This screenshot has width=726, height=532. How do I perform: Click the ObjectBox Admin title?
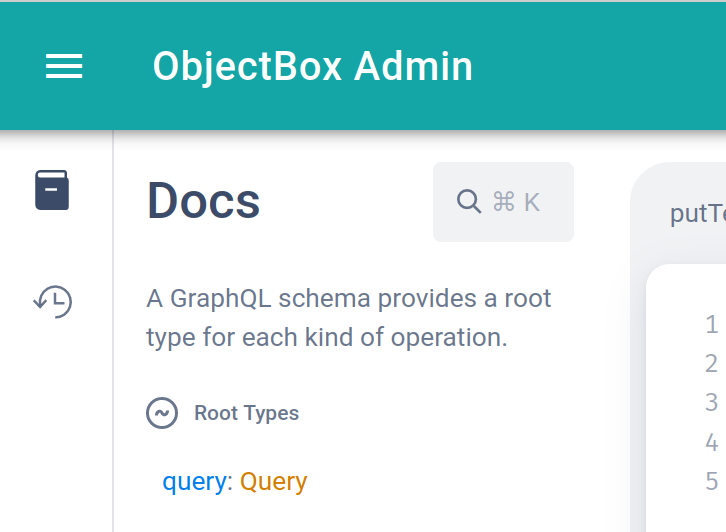point(312,66)
